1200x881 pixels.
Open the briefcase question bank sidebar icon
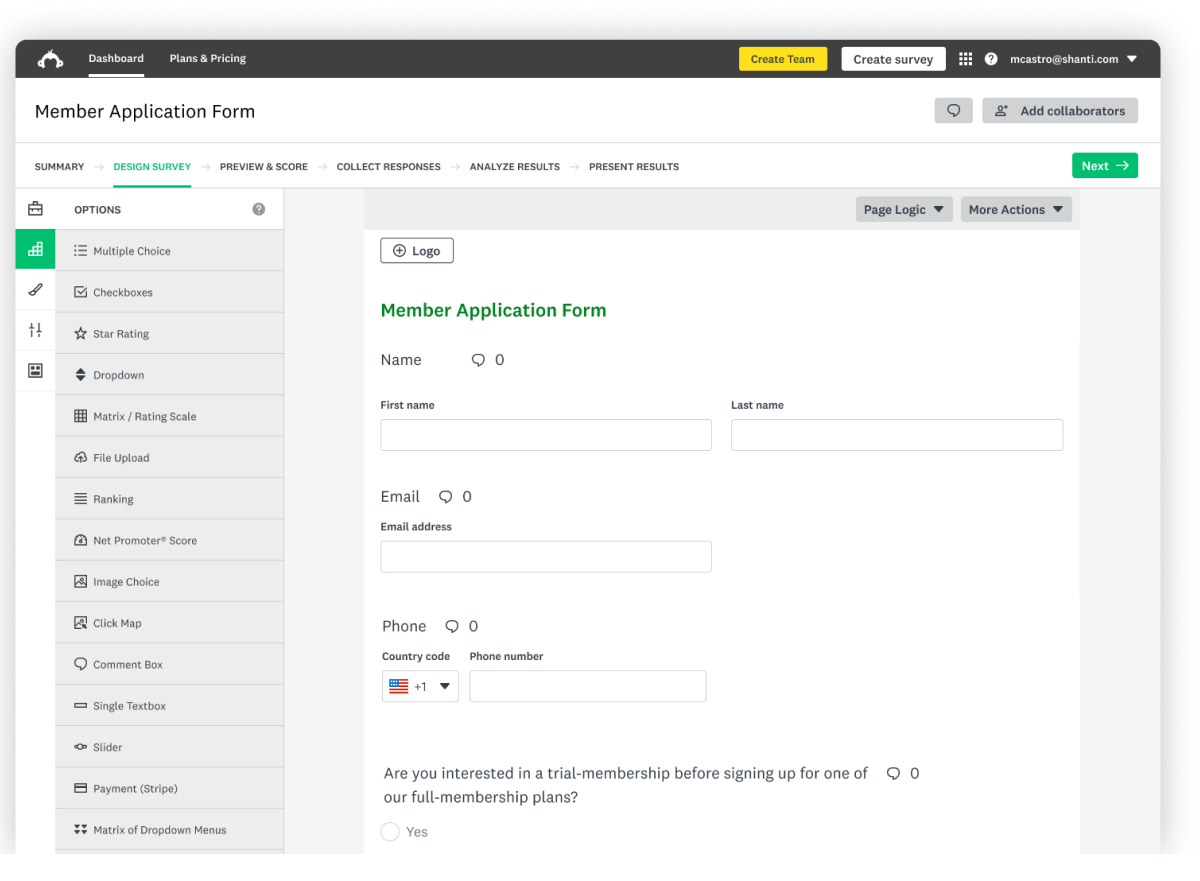coord(36,209)
